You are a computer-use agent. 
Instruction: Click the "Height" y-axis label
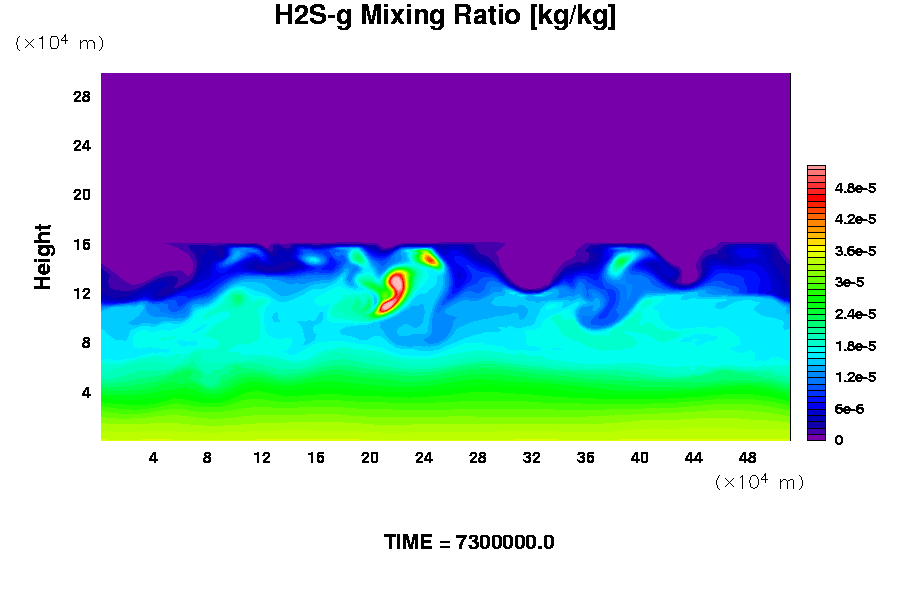[43, 257]
